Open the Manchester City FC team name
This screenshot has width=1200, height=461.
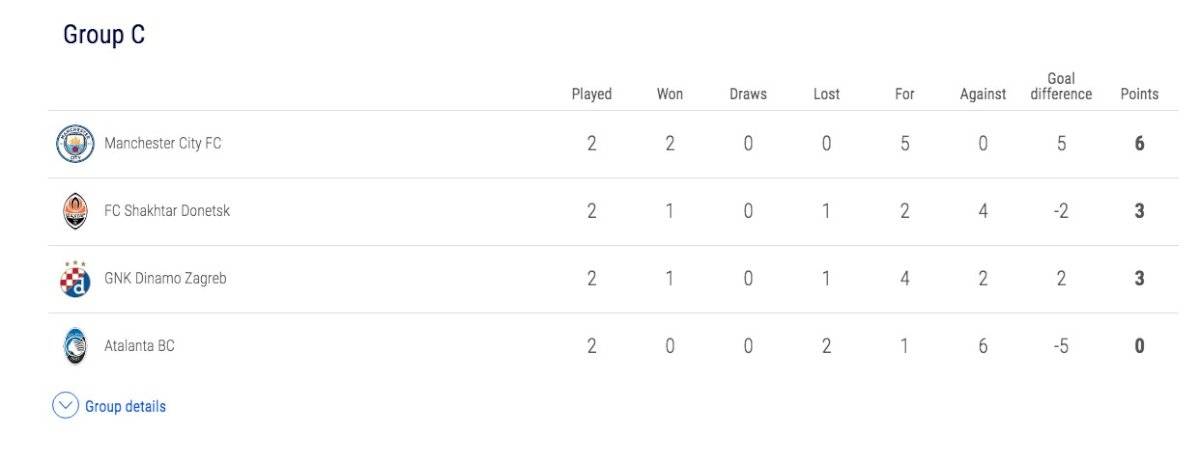[x=163, y=144]
